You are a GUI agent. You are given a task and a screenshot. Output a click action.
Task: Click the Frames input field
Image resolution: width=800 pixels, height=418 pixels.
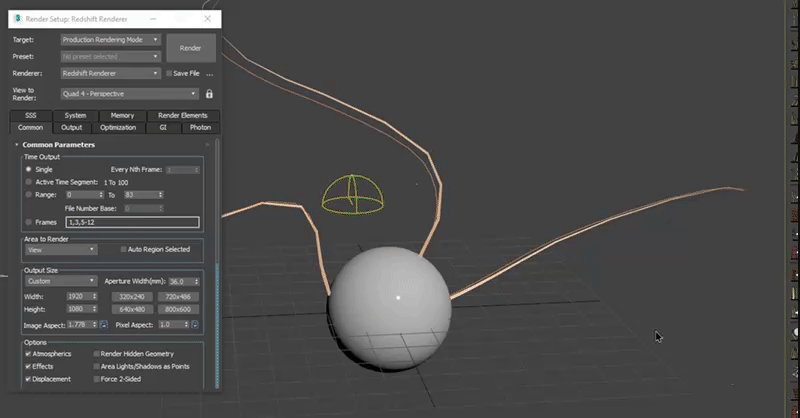point(132,222)
